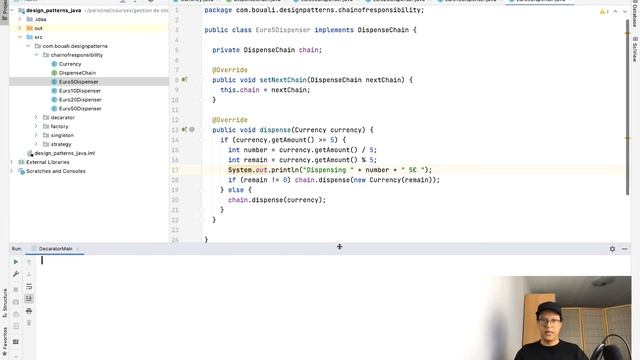Open the Favorites tool window

point(4,341)
